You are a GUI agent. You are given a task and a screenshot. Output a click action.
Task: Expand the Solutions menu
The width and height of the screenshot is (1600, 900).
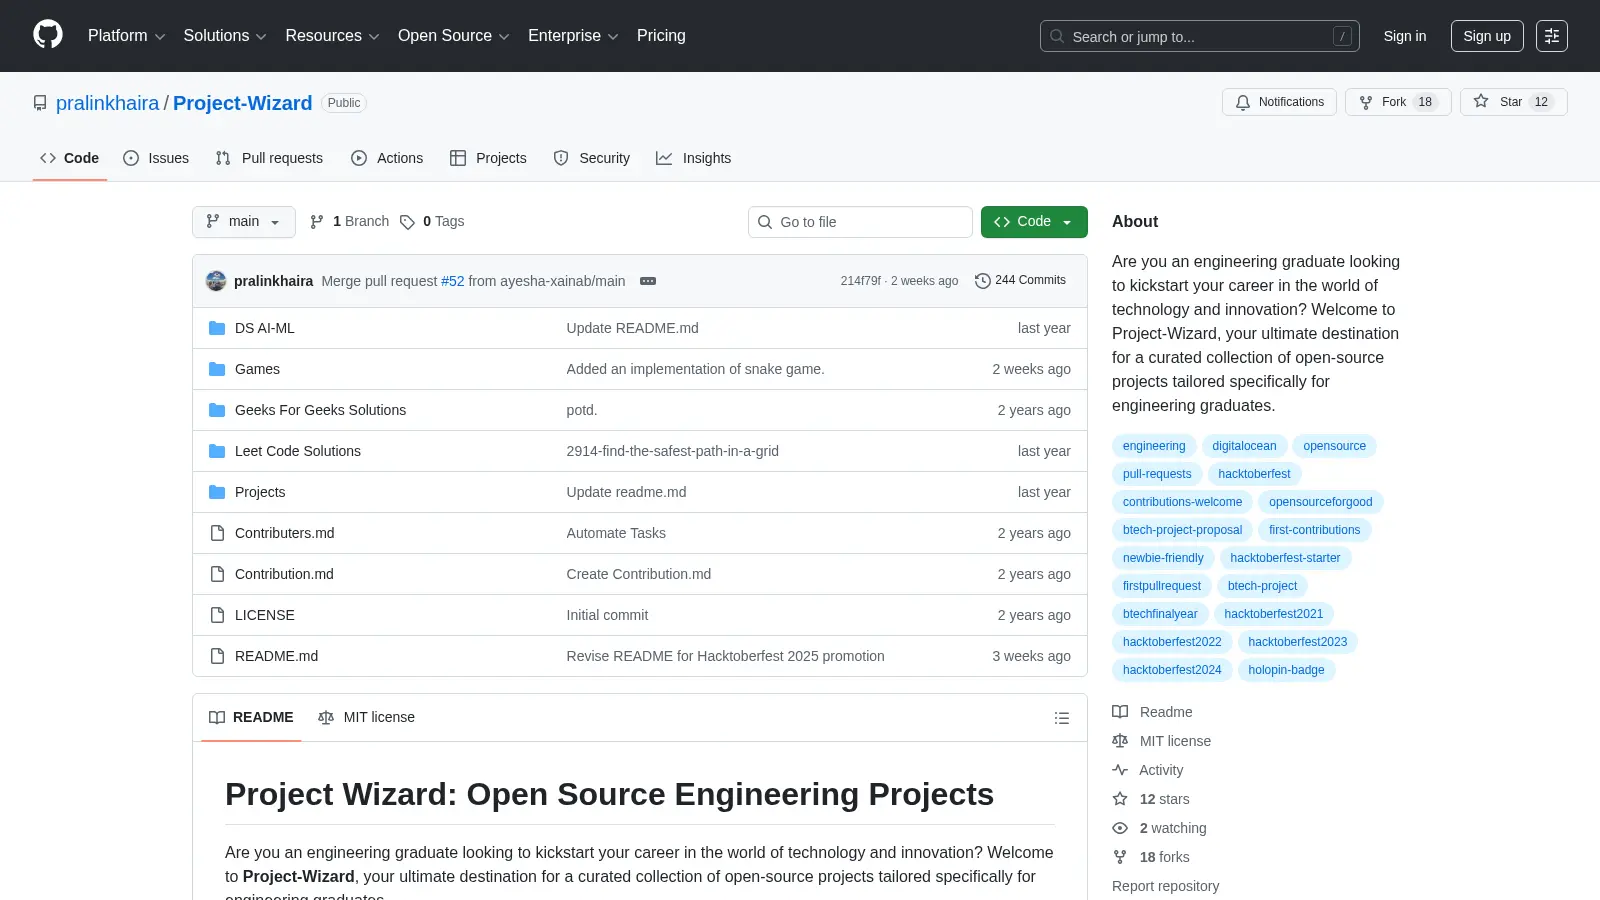(225, 36)
